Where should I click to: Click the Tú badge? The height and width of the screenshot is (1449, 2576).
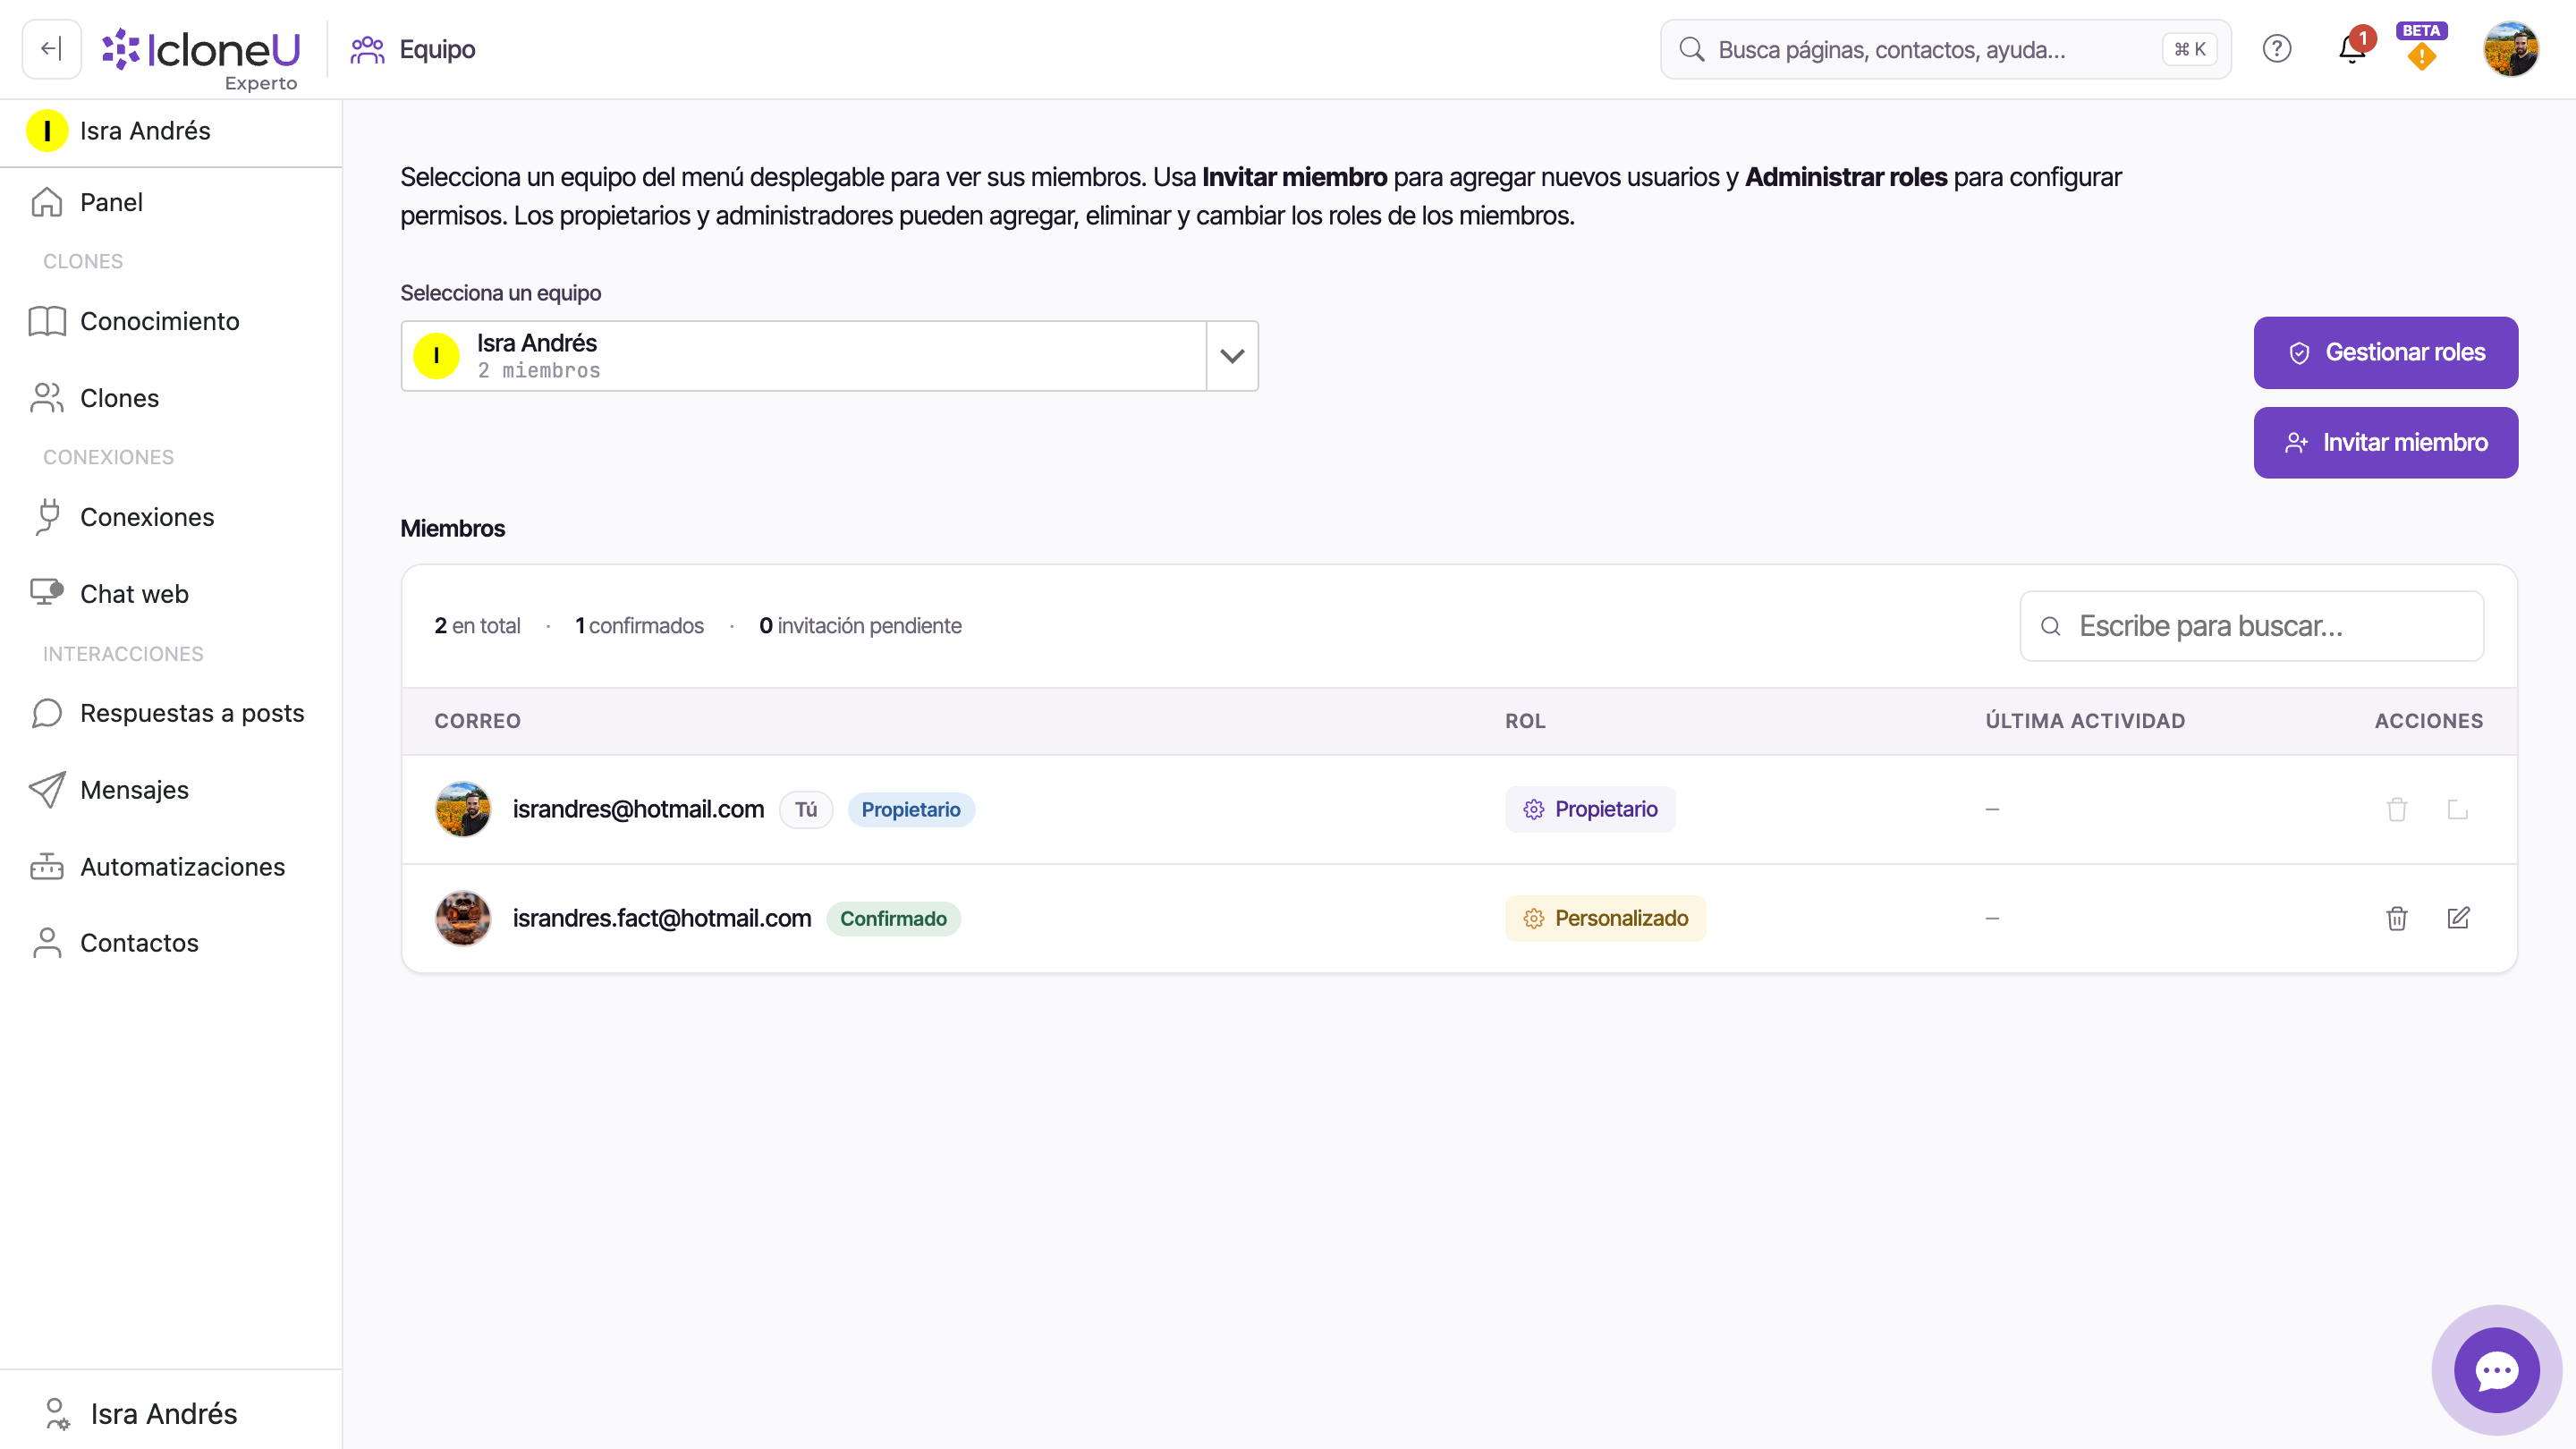[806, 809]
